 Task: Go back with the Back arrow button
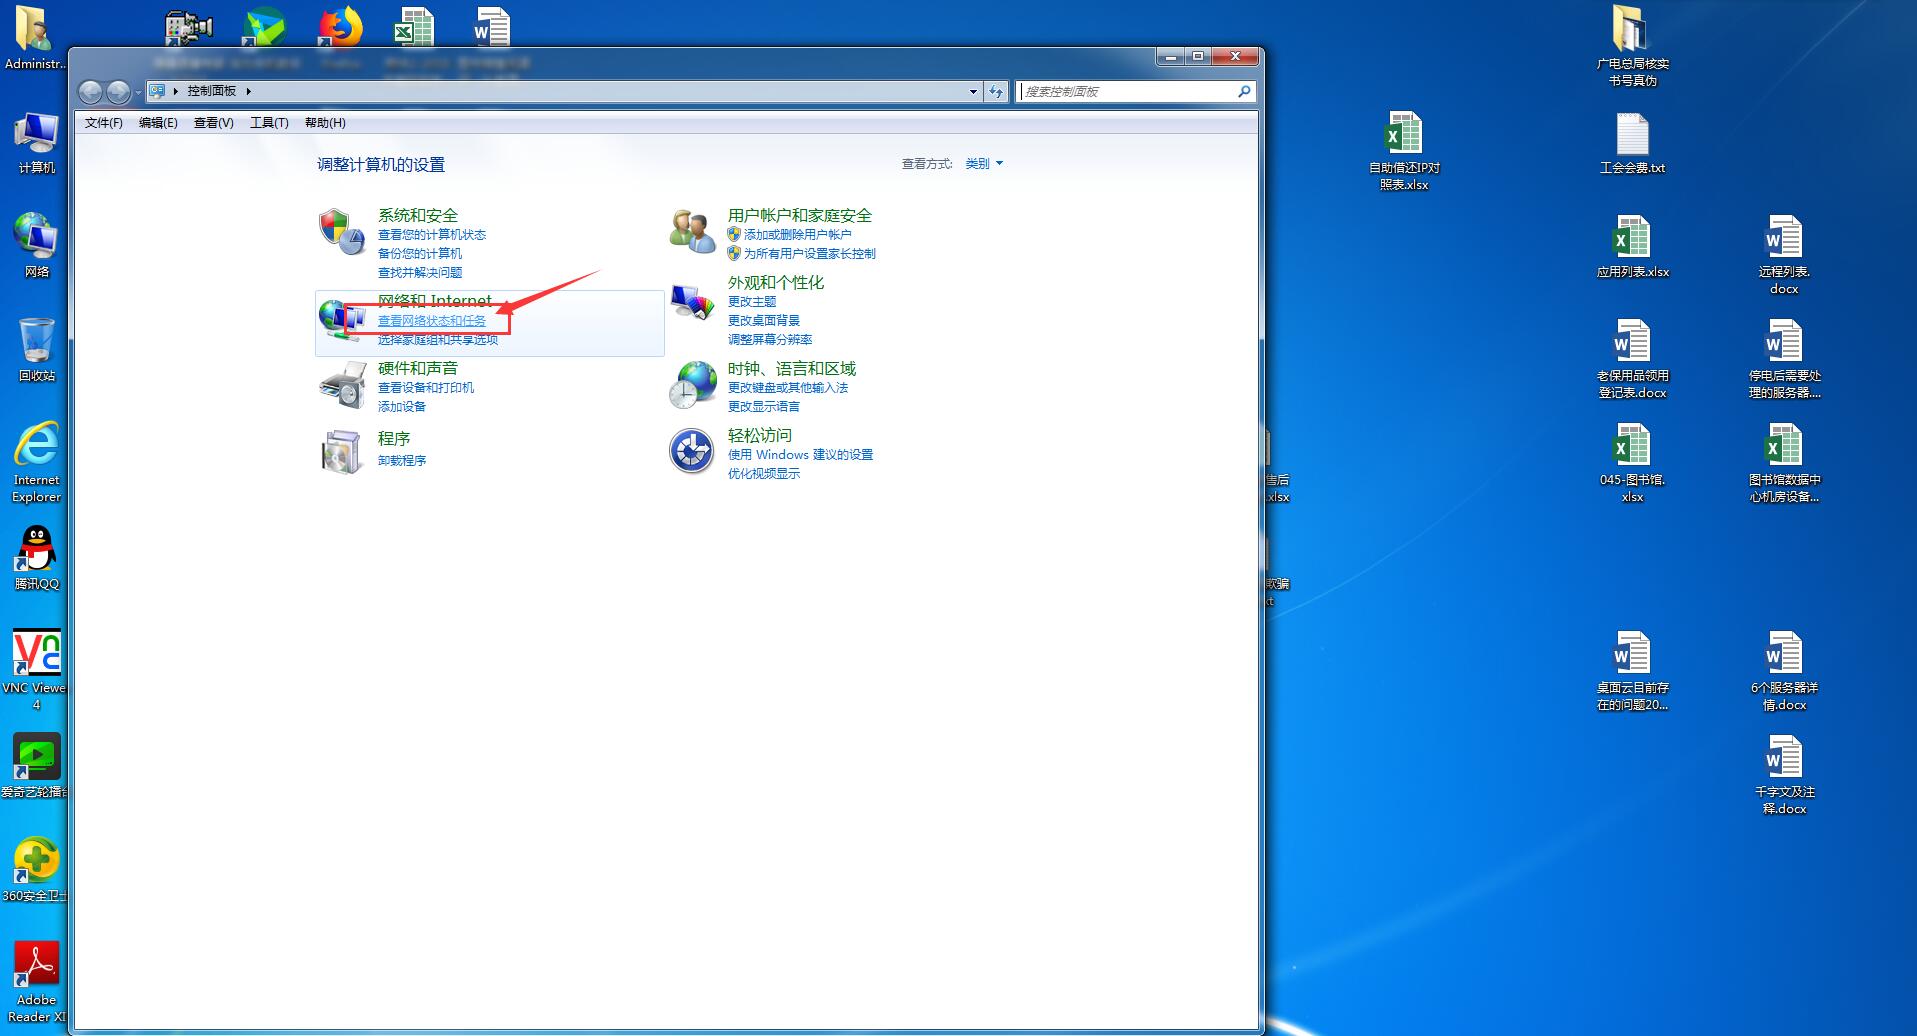pyautogui.click(x=91, y=92)
